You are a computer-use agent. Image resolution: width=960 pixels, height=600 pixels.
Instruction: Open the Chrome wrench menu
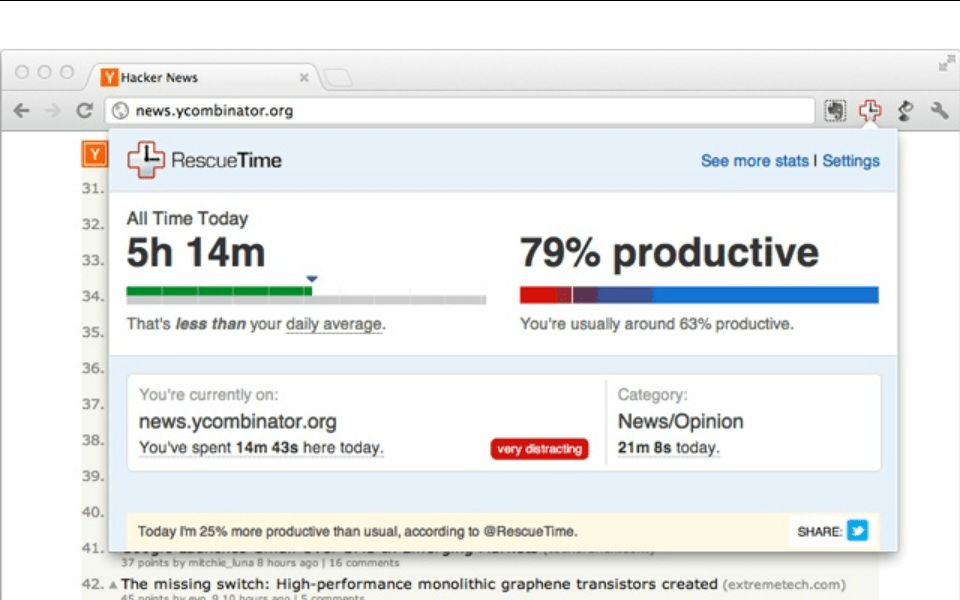pos(939,111)
